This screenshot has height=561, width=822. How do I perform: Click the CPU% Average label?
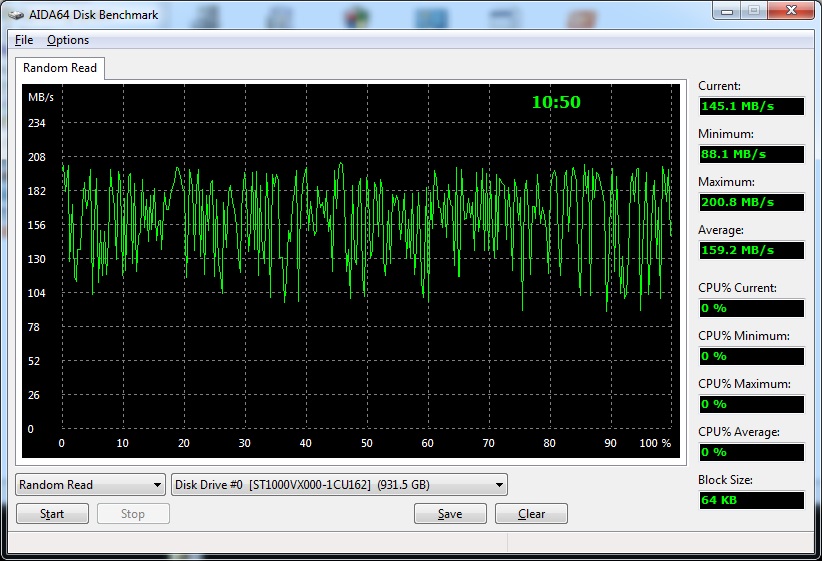coord(739,431)
